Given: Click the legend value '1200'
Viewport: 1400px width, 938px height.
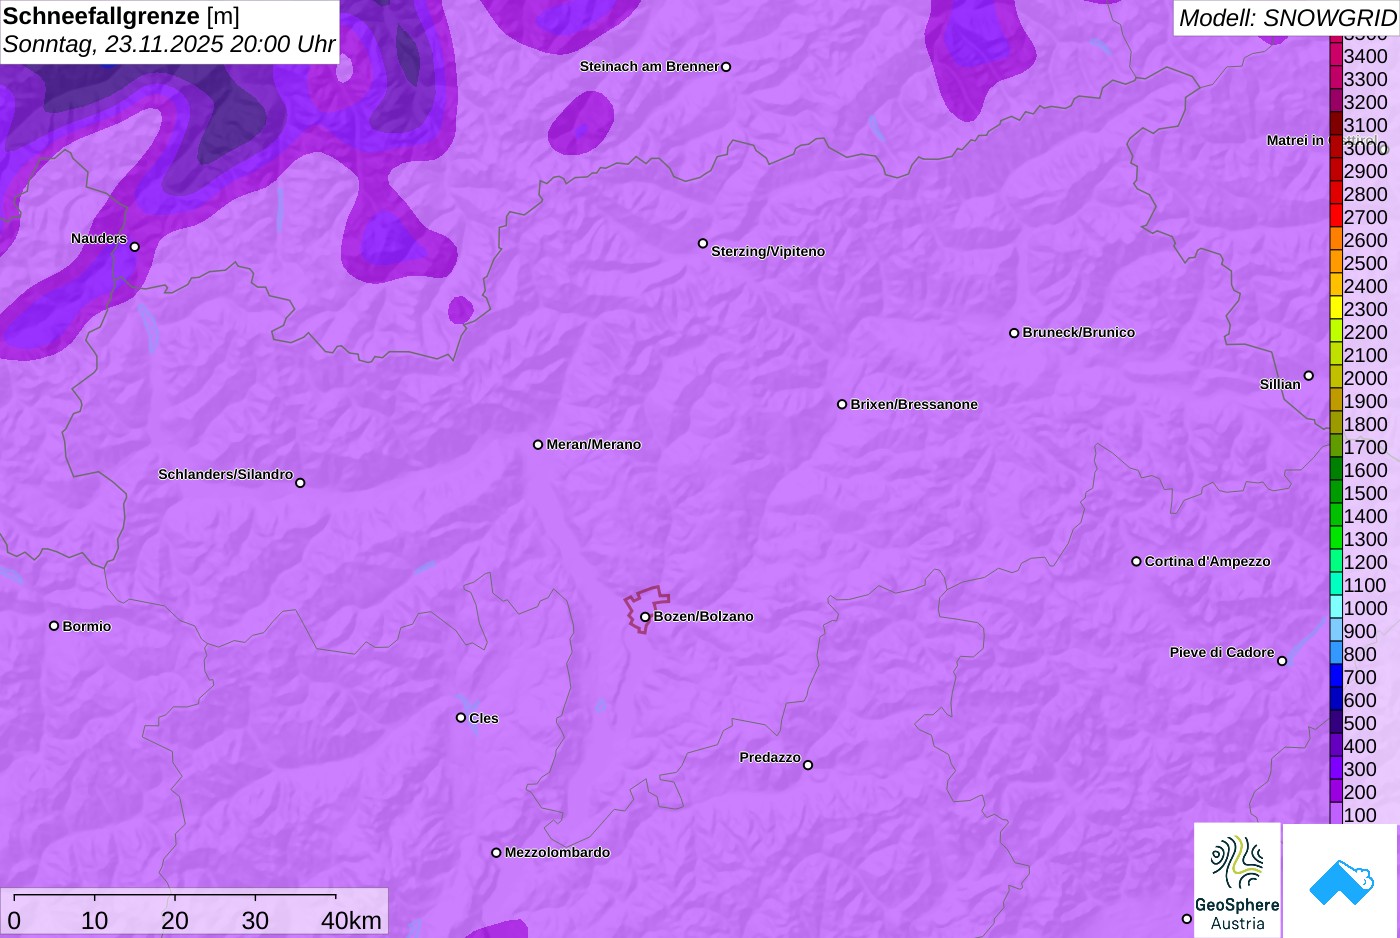Looking at the screenshot, I should click(x=1365, y=563).
